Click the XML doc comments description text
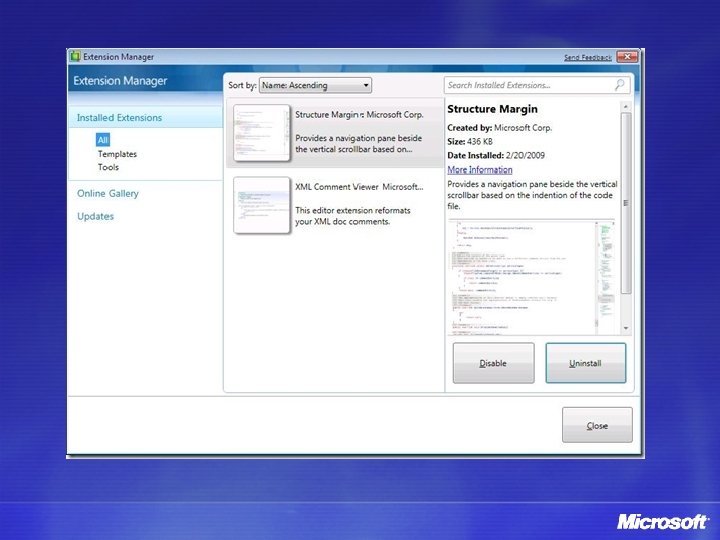Image resolution: width=720 pixels, height=540 pixels. pos(353,216)
